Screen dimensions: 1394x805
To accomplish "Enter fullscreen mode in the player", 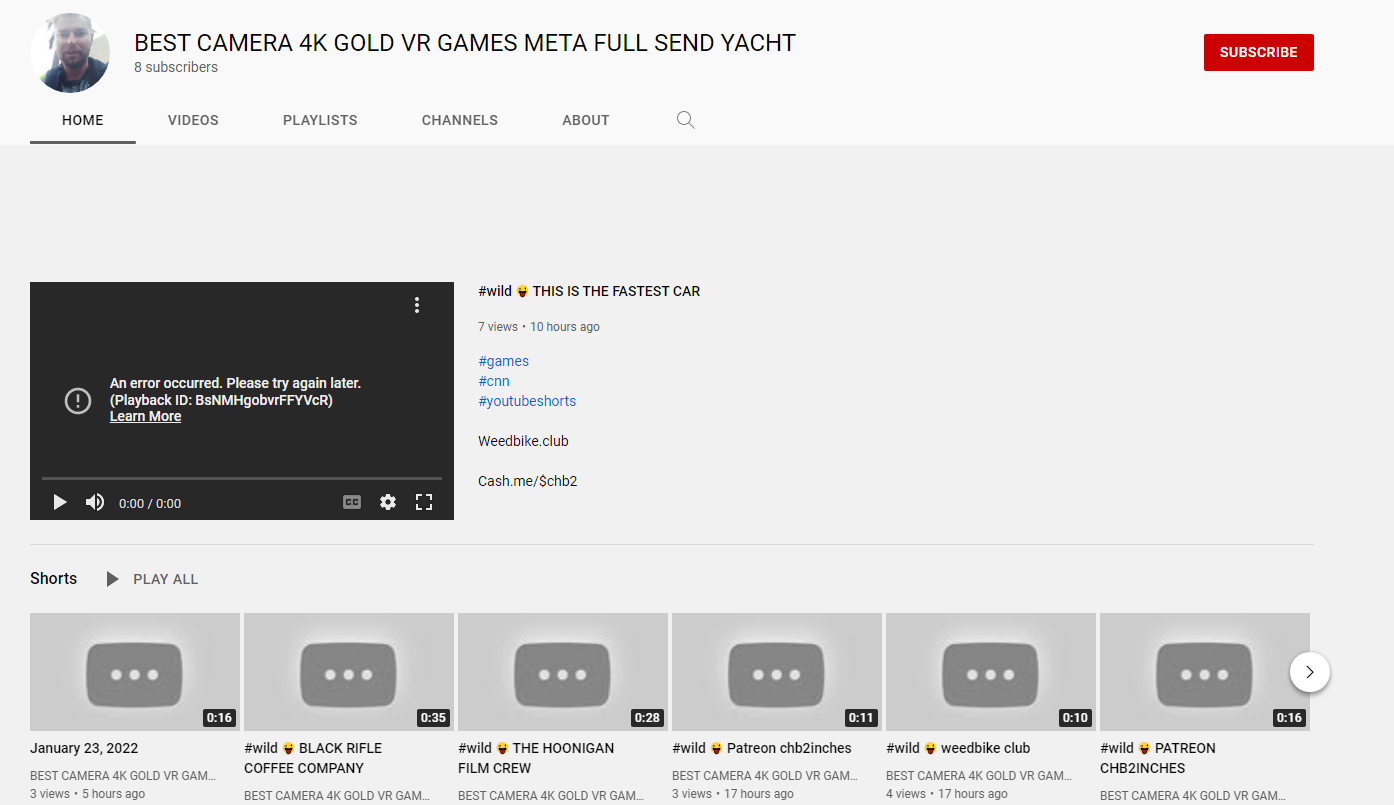I will [x=424, y=502].
